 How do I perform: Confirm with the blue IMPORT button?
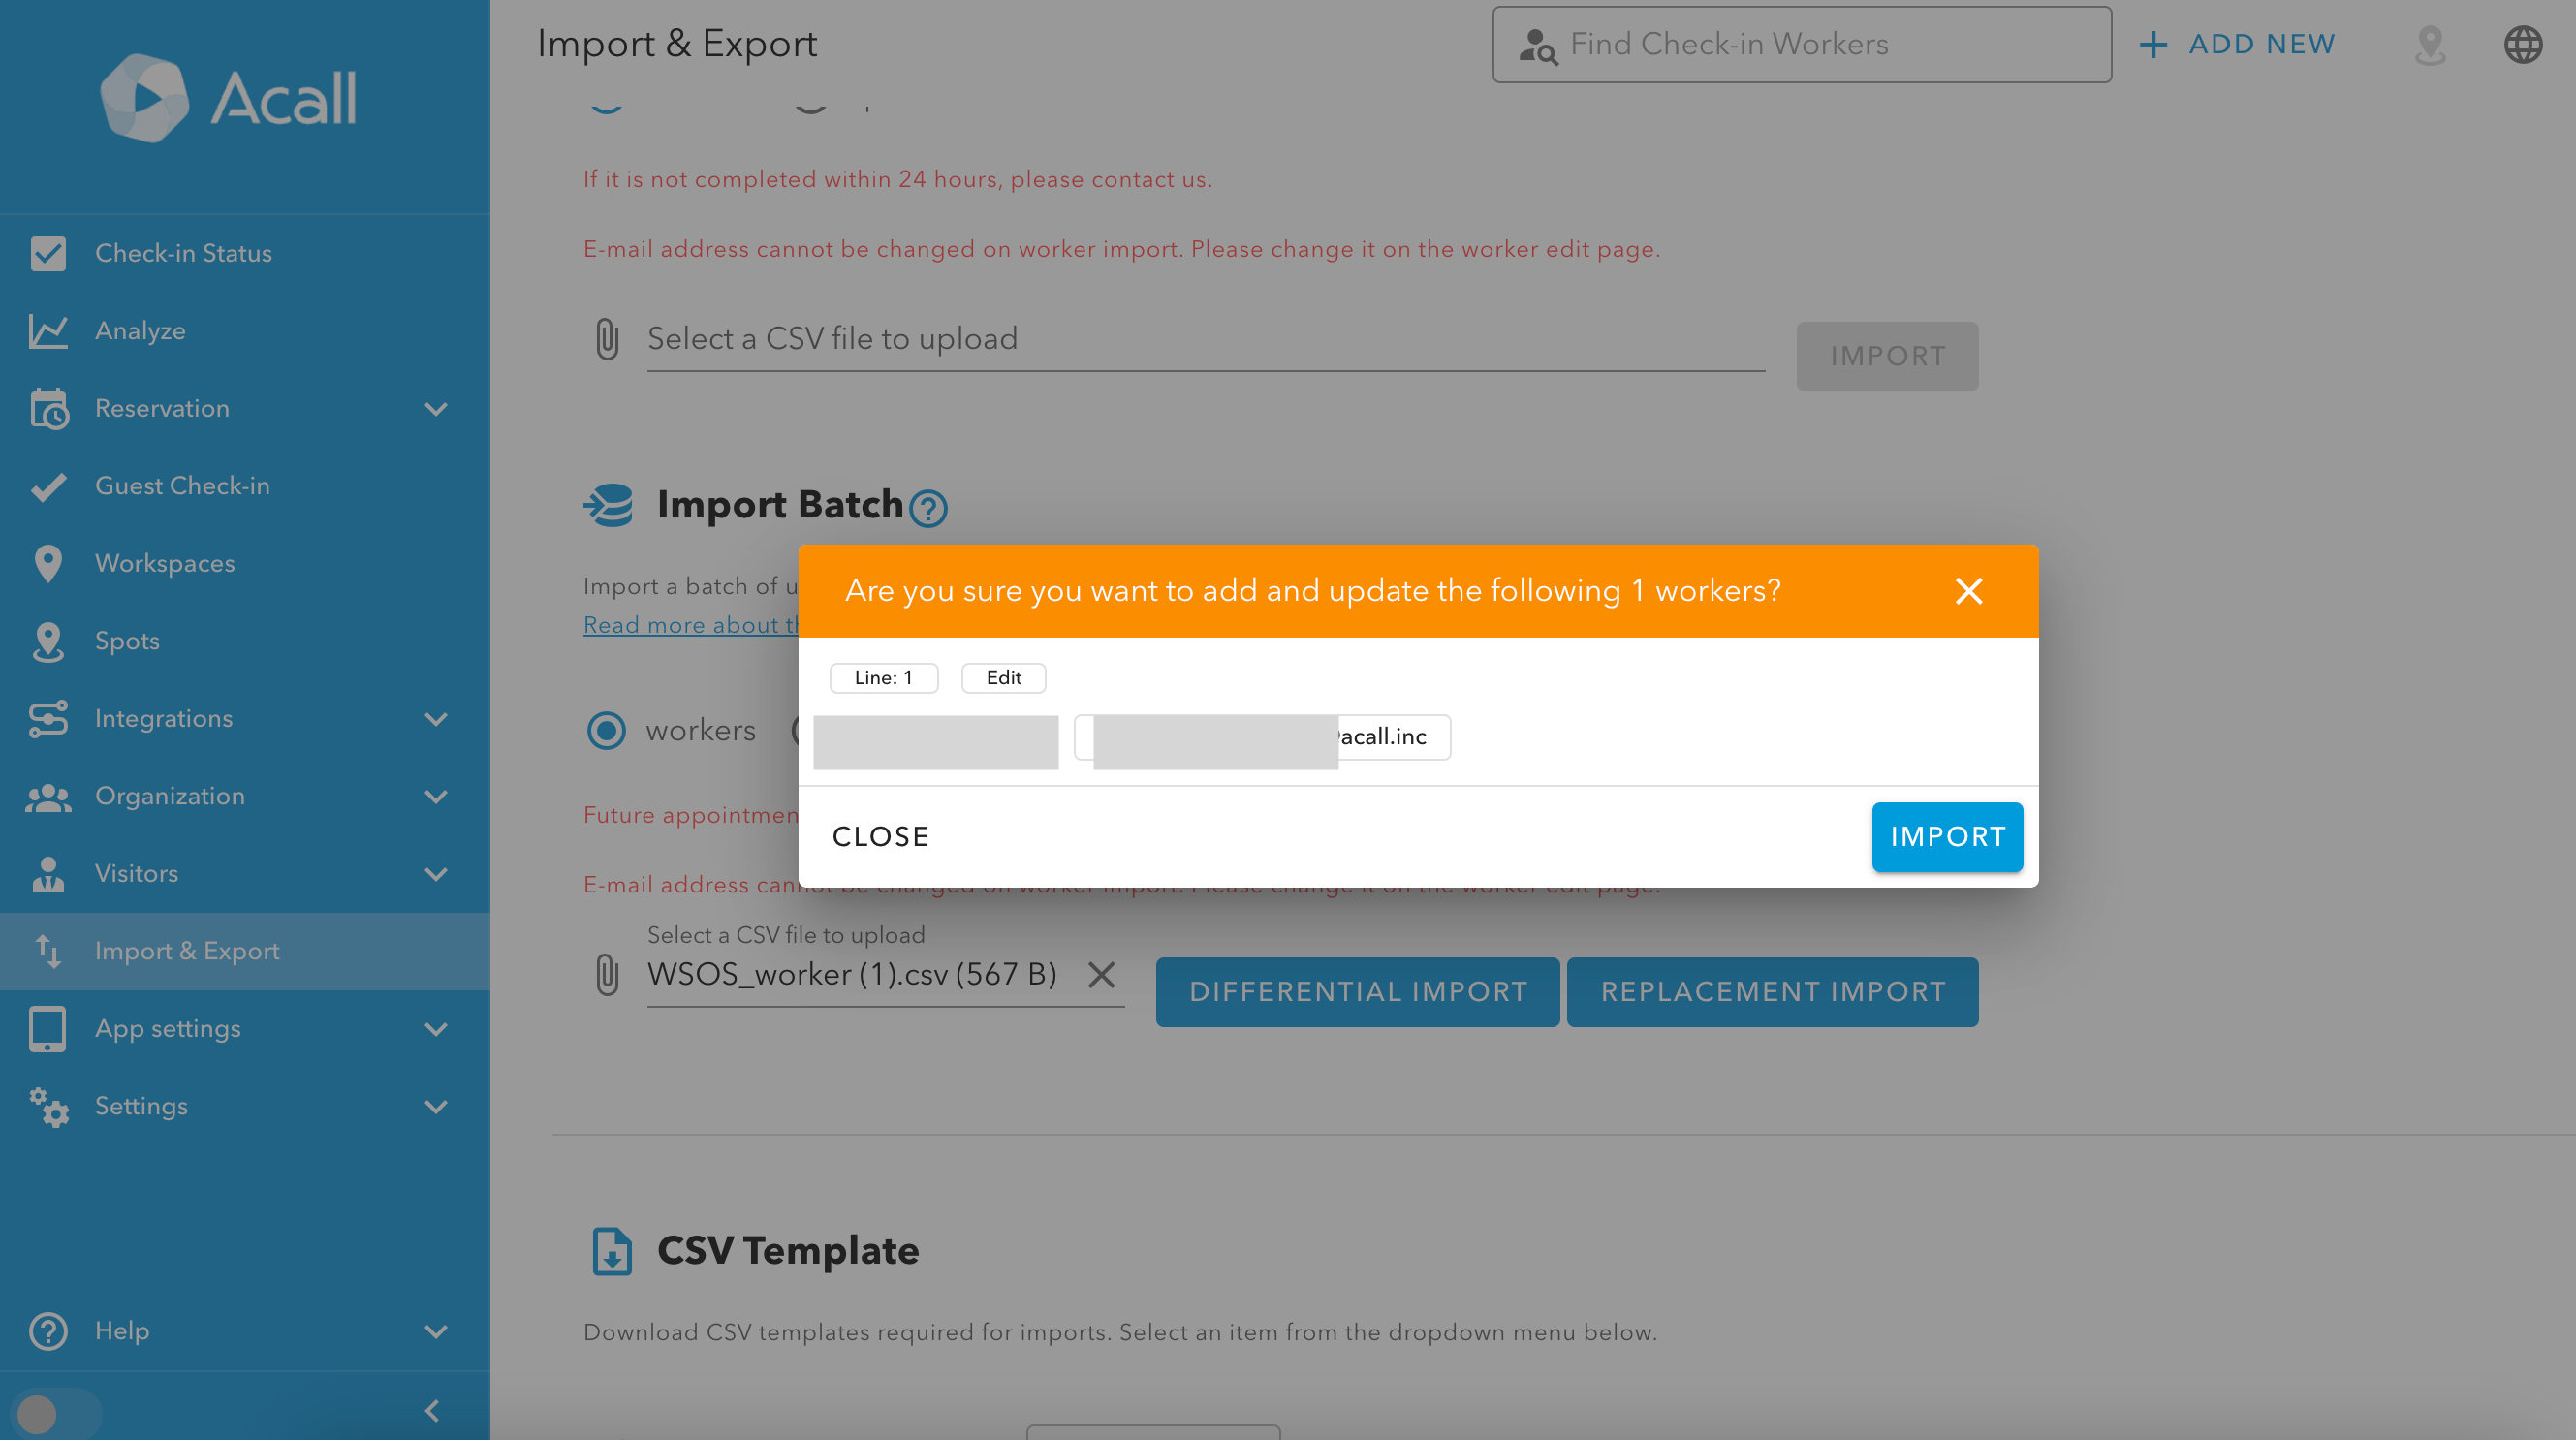pyautogui.click(x=1946, y=836)
